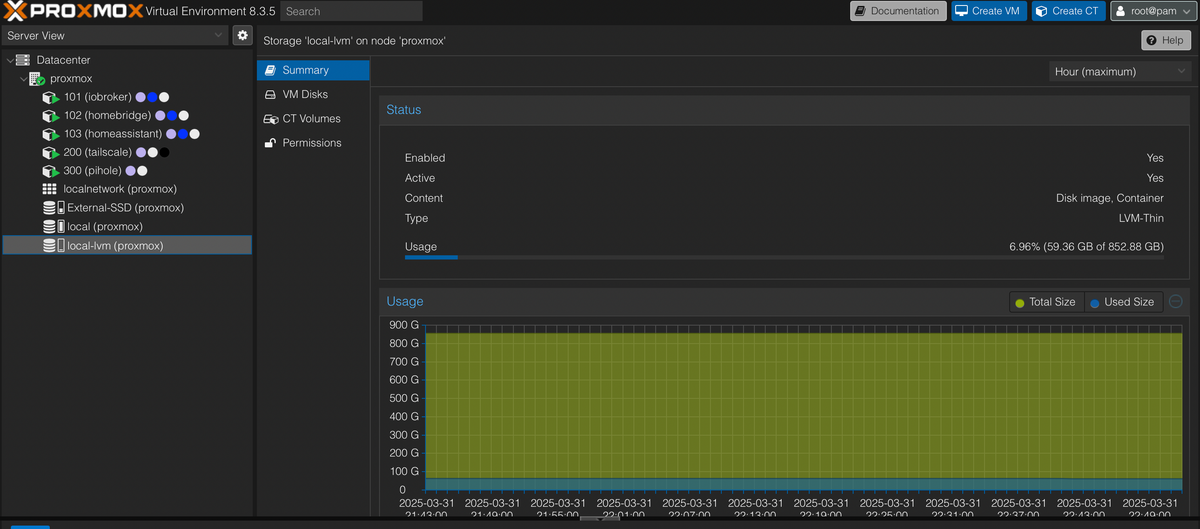Click the Status panel header
Screen dimensions: 1200x529
click(784, 110)
